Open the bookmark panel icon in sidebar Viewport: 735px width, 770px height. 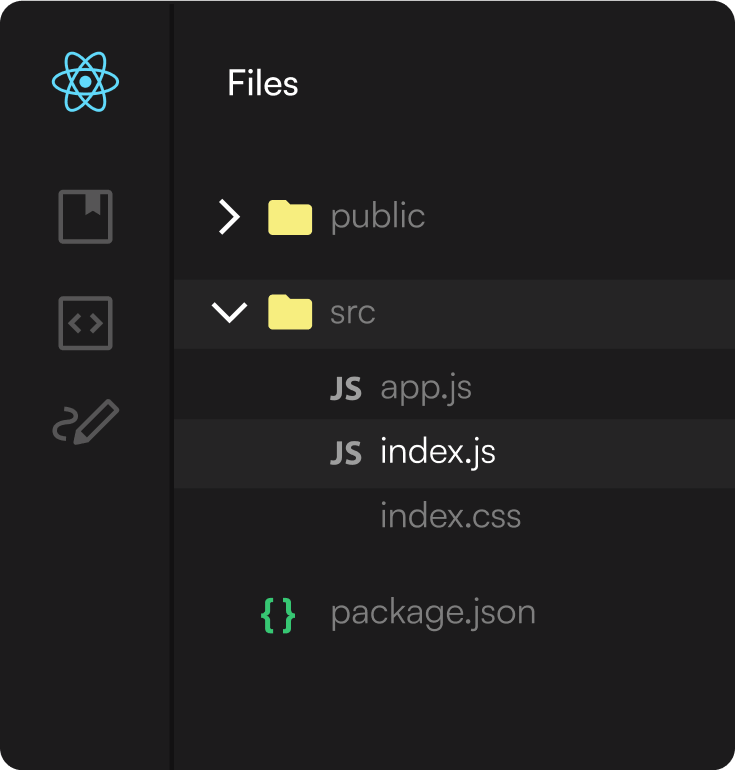86,217
